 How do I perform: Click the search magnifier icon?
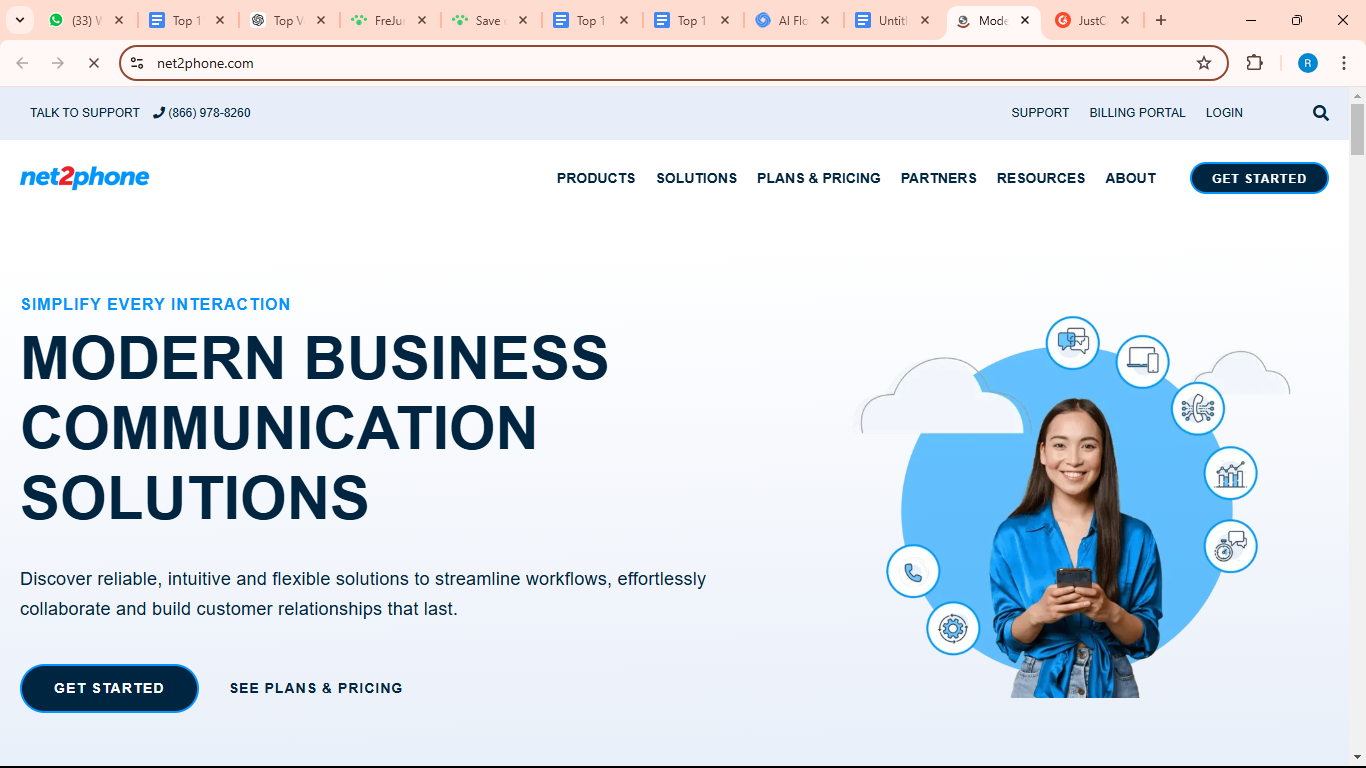1320,112
